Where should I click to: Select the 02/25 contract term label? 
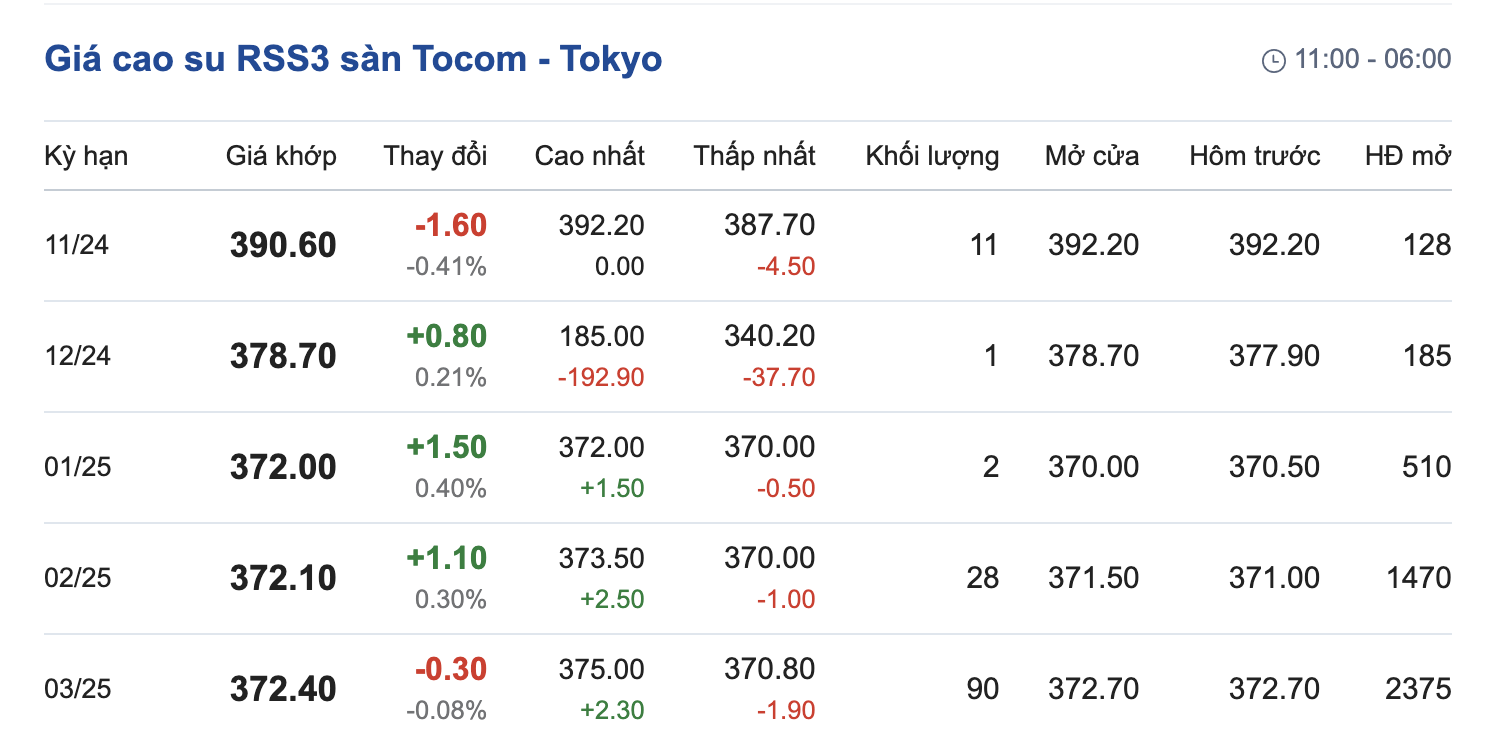click(x=77, y=578)
